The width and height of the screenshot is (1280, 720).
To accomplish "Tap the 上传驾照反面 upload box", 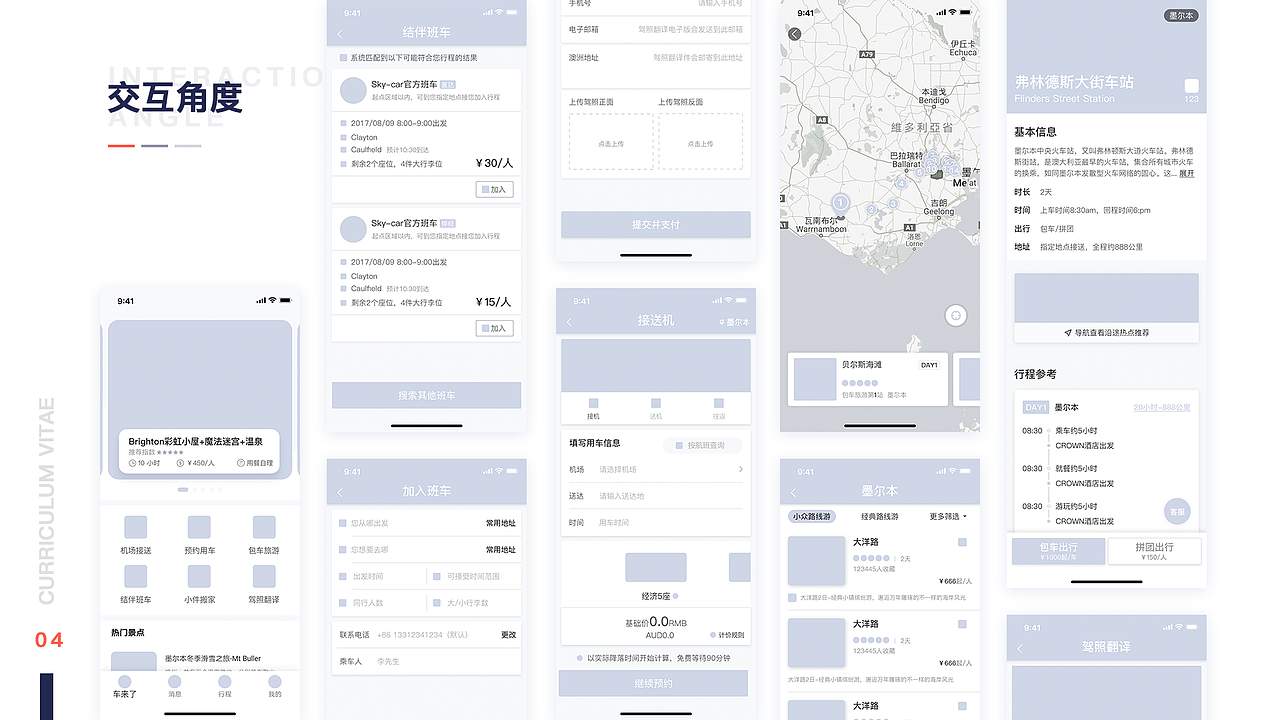I will 700,142.
